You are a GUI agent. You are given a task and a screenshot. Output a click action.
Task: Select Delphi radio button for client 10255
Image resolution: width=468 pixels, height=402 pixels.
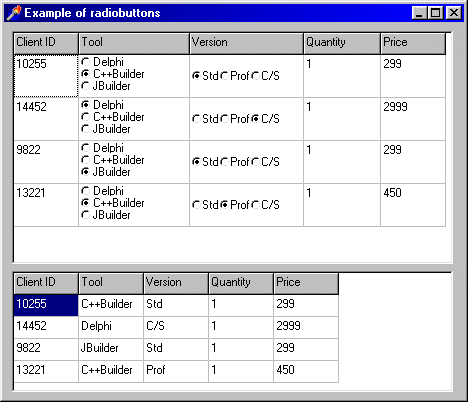[86, 62]
